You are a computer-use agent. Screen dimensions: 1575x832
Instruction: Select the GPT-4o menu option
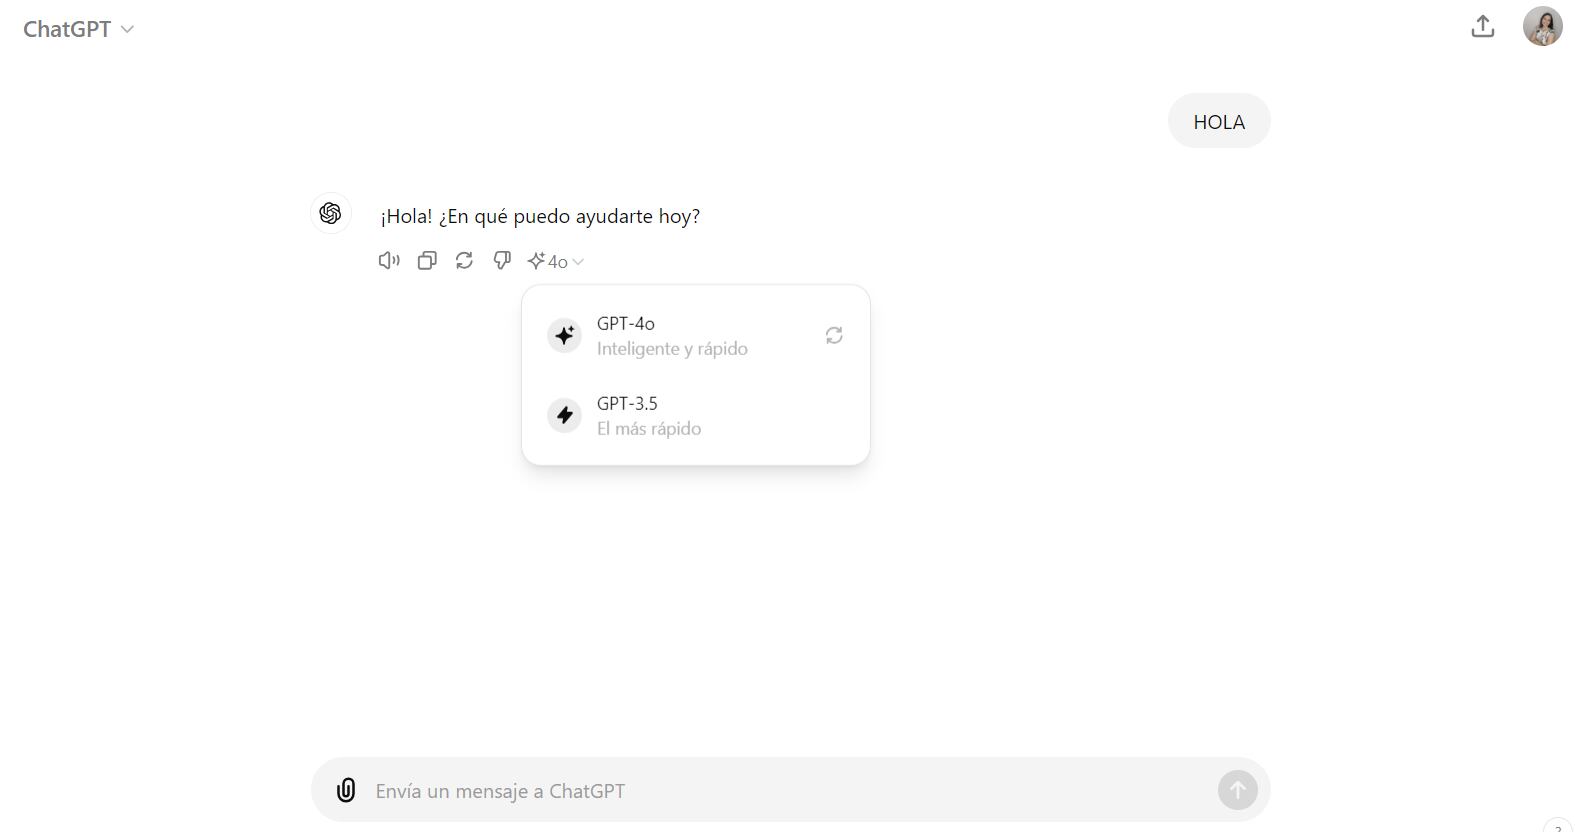[672, 335]
